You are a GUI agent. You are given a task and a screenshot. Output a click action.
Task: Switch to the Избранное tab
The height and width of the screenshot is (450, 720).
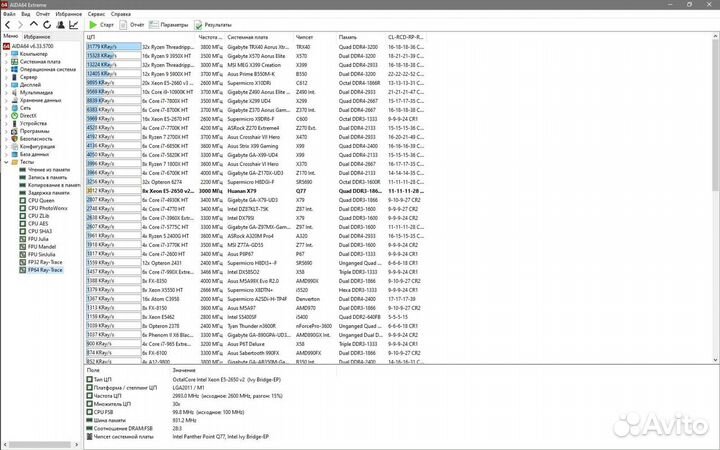coord(38,35)
